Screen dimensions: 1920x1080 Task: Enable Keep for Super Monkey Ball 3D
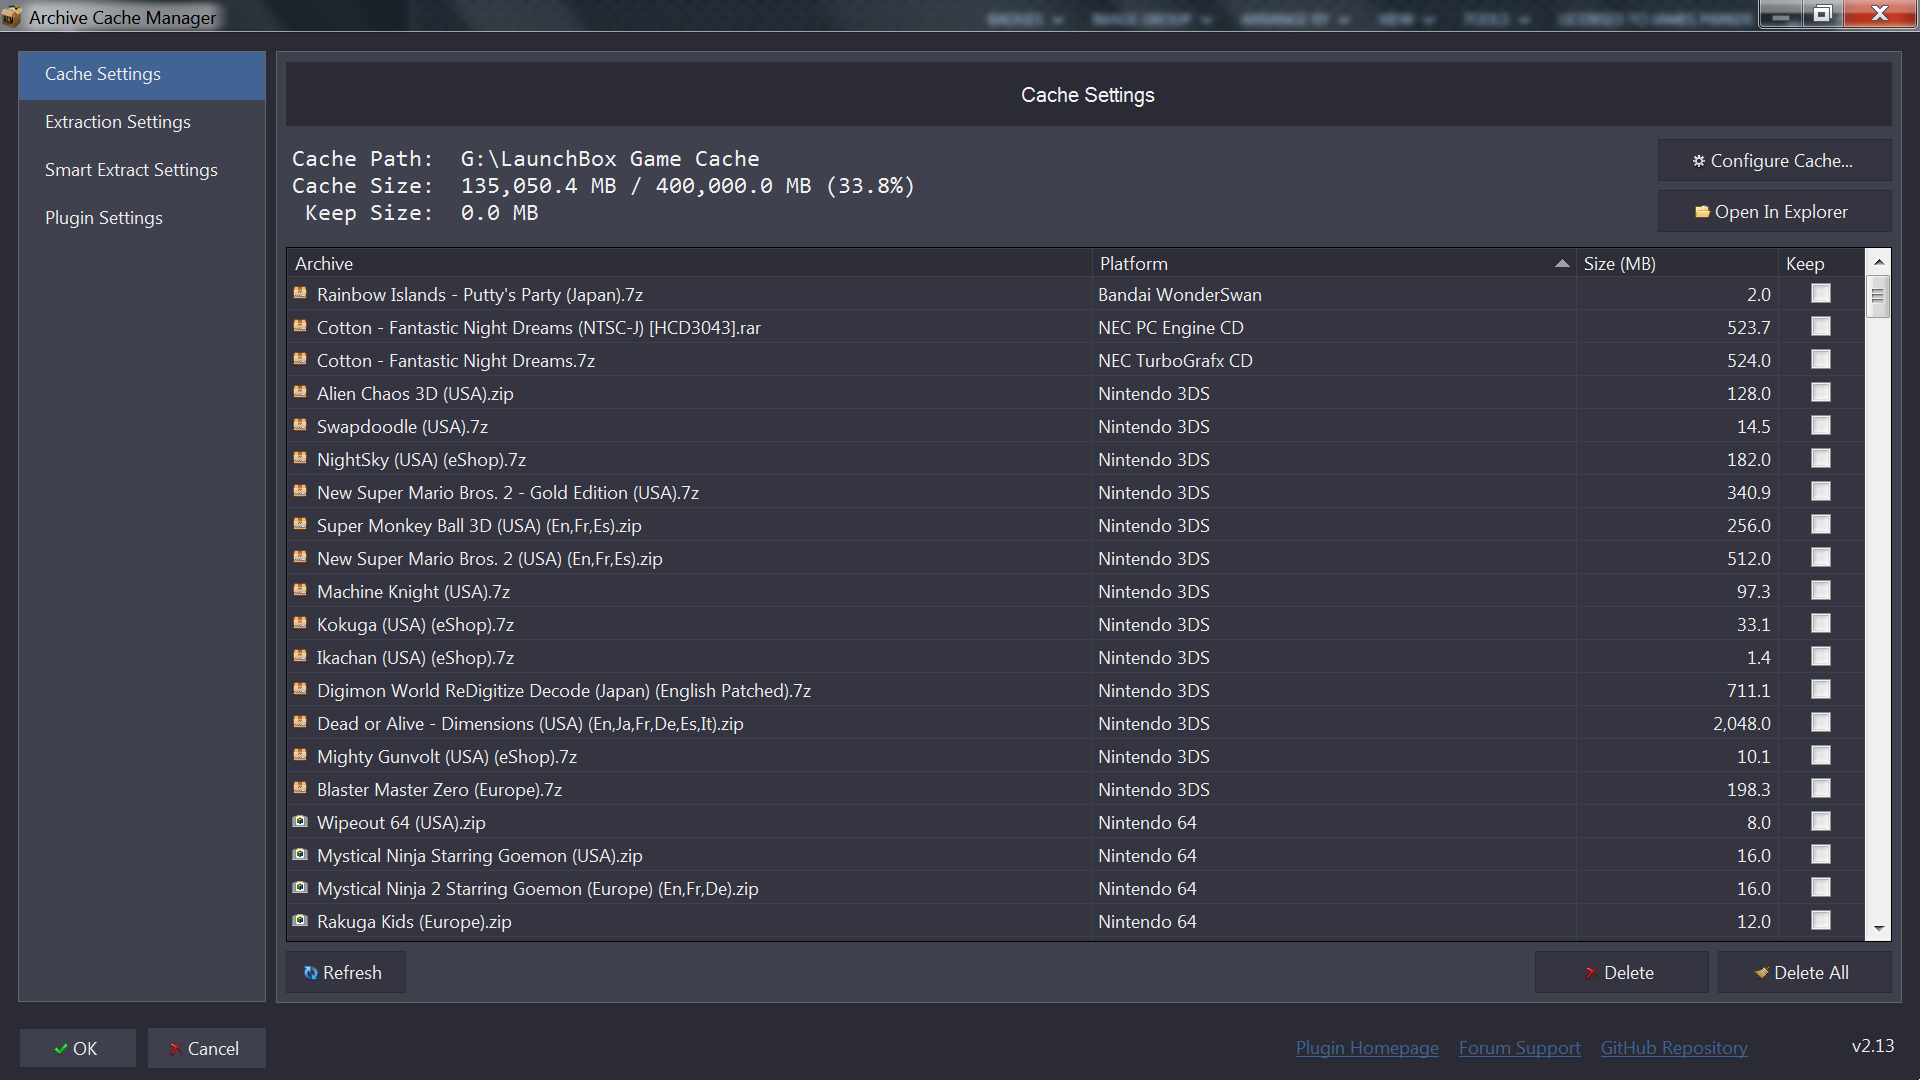[x=1821, y=524]
